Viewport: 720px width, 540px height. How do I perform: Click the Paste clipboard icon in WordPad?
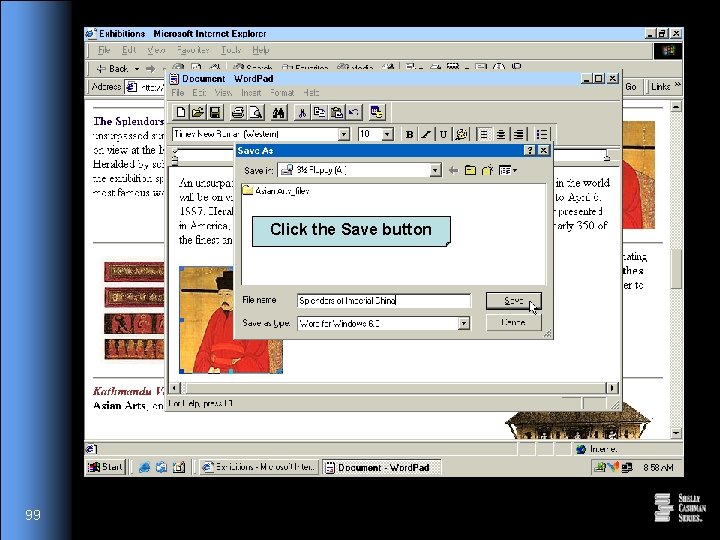pos(336,112)
